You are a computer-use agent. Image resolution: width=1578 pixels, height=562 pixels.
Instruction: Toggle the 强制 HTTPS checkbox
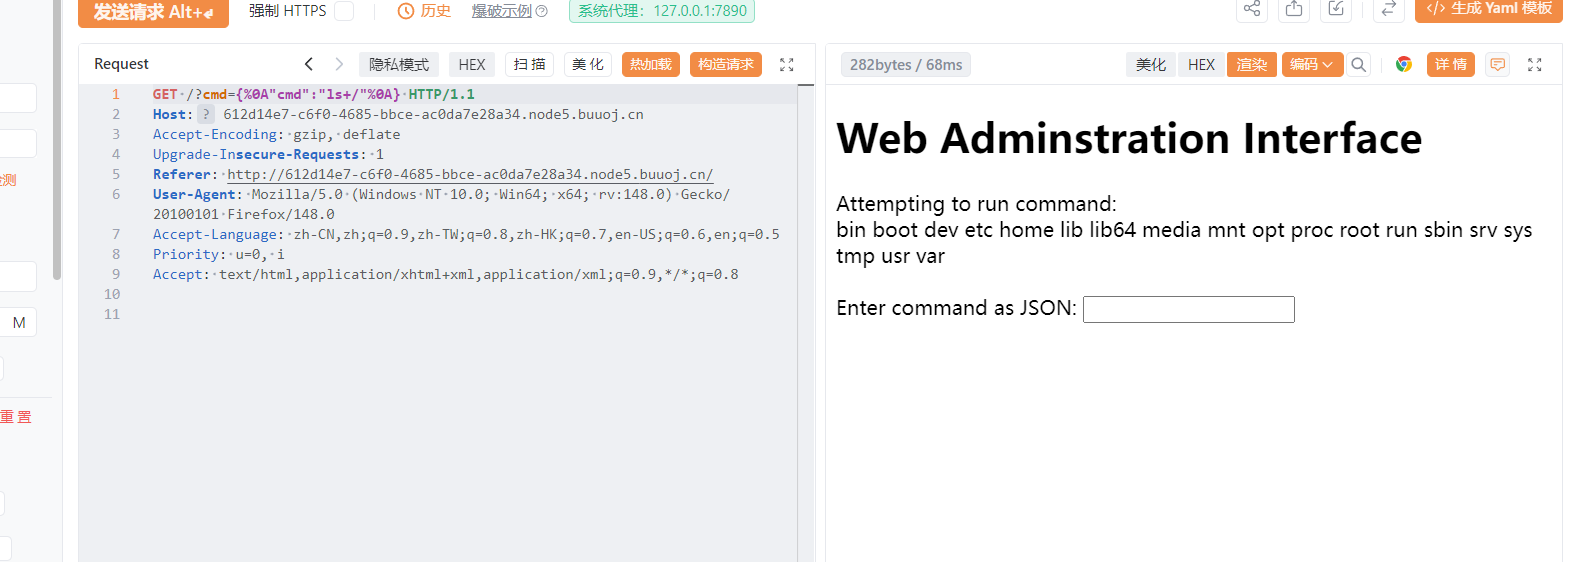coord(344,11)
